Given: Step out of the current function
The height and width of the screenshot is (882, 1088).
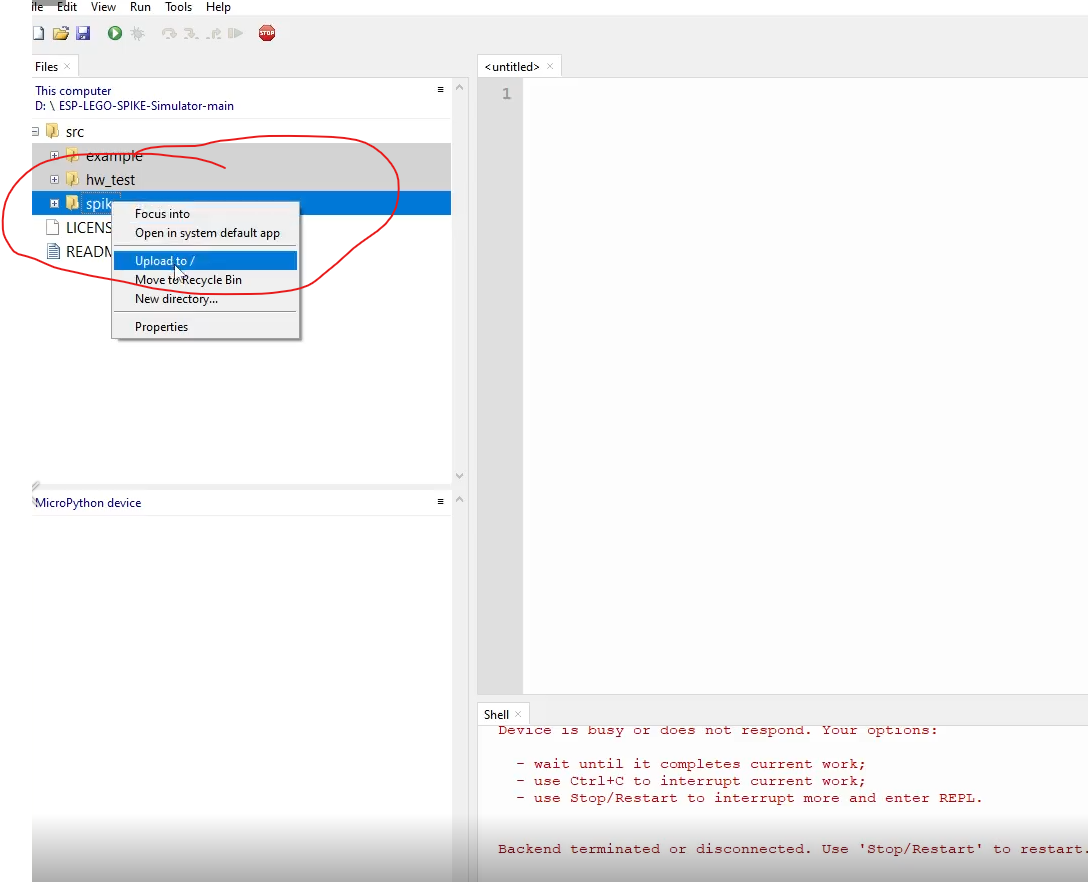Looking at the screenshot, I should point(211,33).
